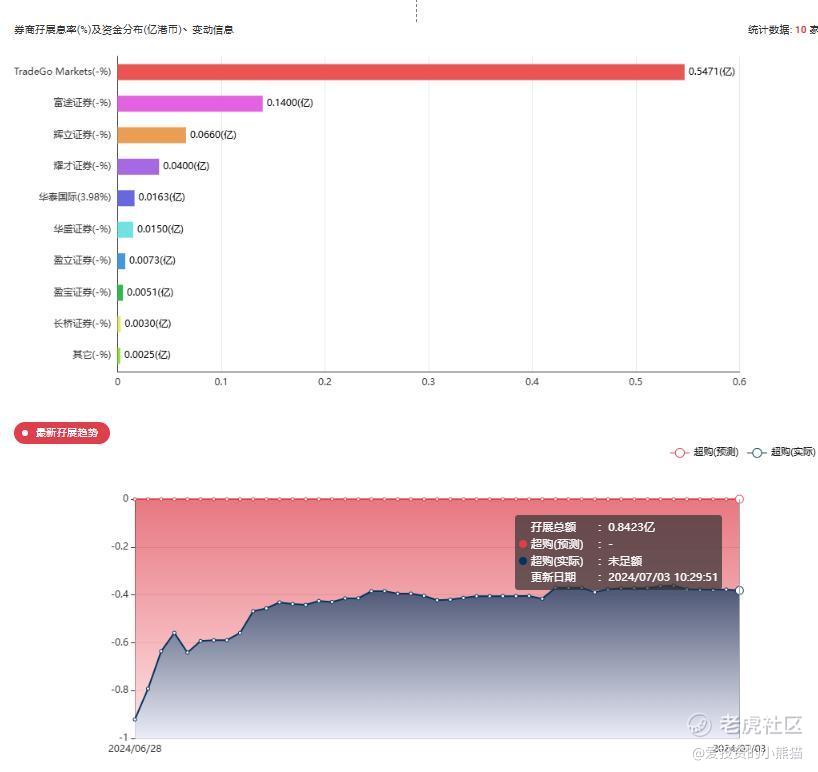The image size is (818, 772).
Task: Toggle the 超购(实际) legend series
Action: click(781, 452)
